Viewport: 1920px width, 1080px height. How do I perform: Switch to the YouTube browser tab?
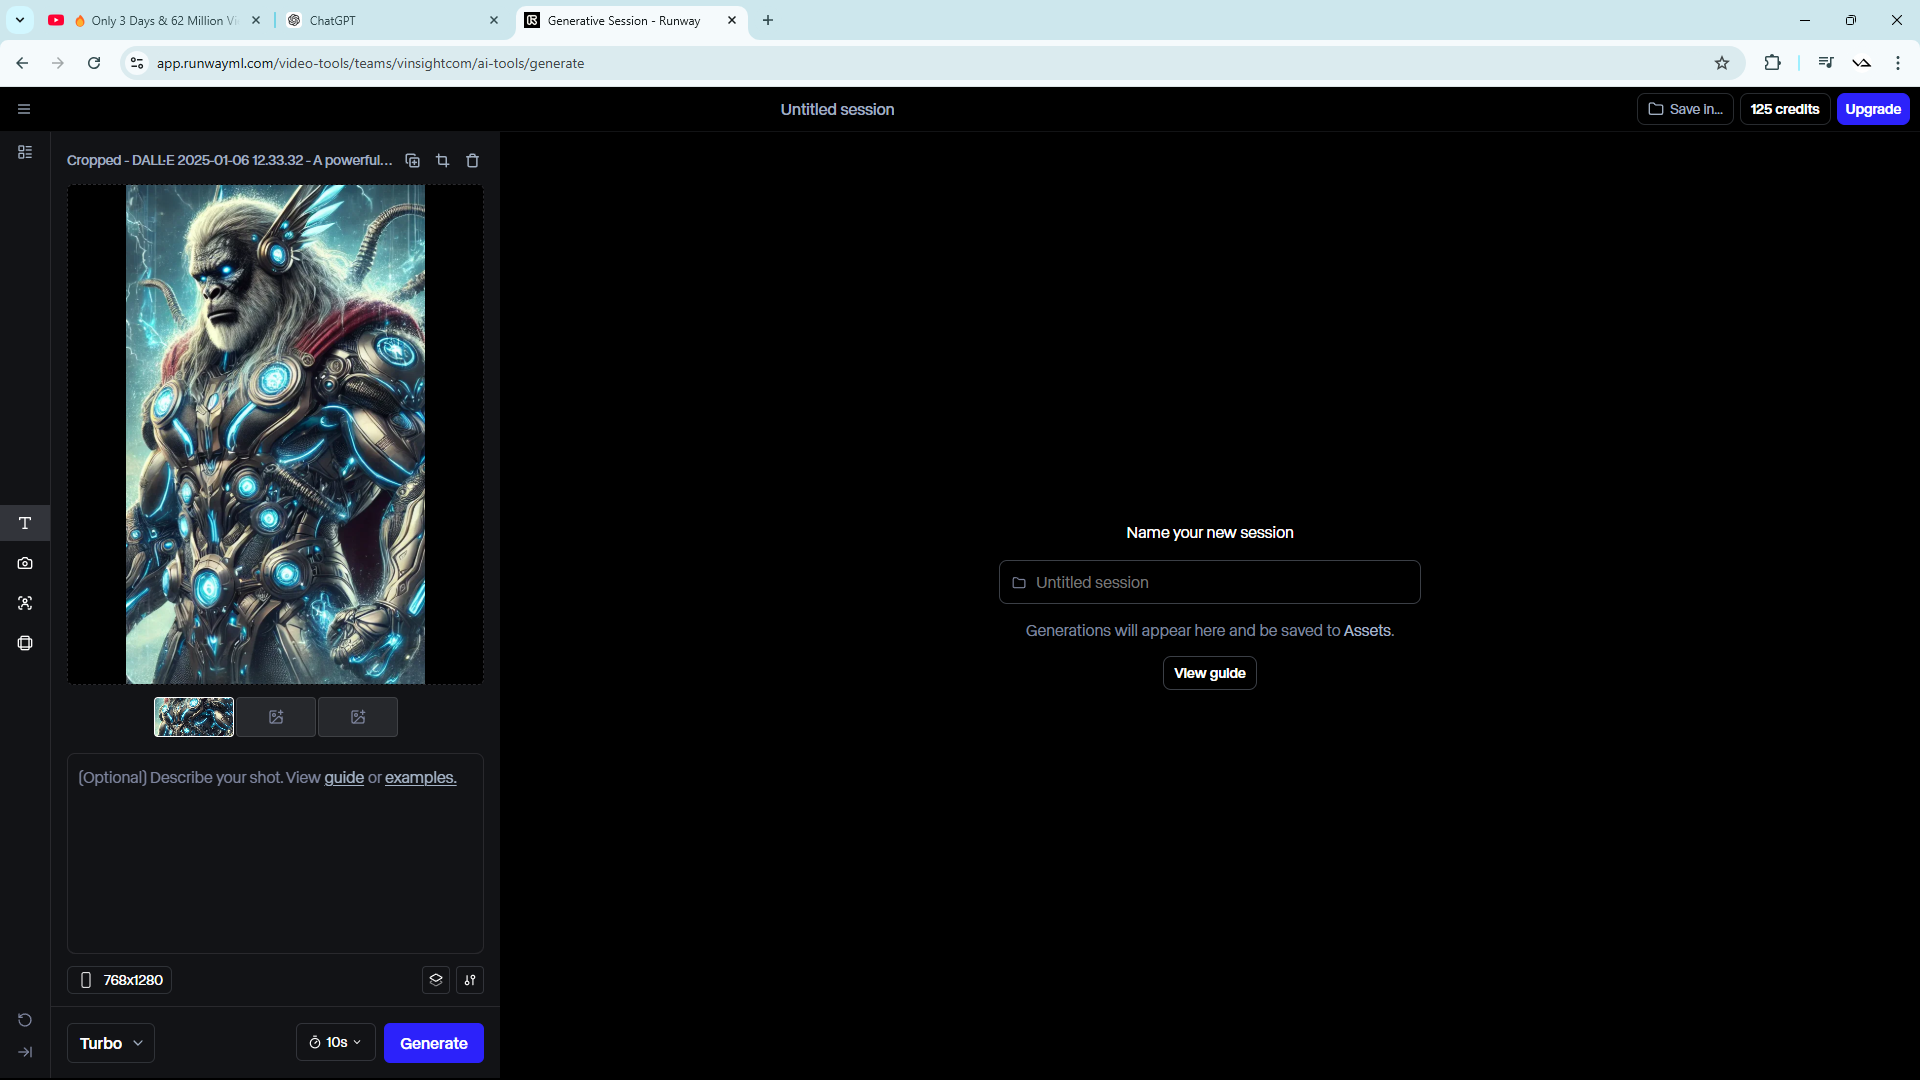coord(155,20)
